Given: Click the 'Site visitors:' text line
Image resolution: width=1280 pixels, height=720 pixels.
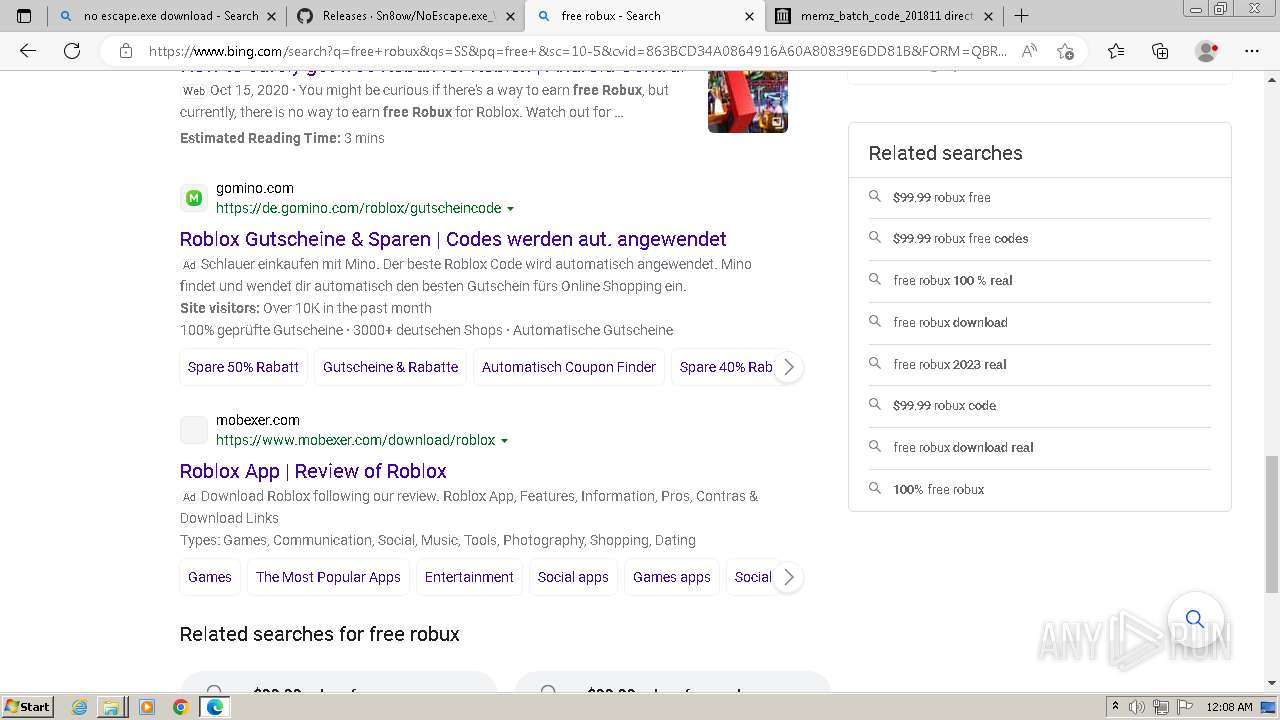Looking at the screenshot, I should click(306, 308).
